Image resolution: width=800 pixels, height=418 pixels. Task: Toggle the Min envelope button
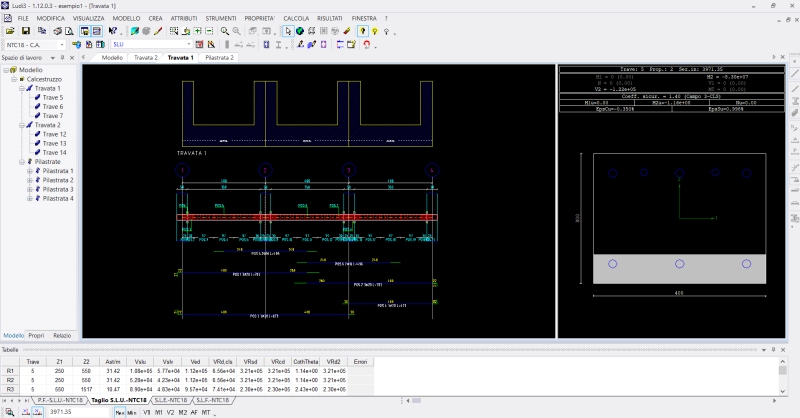click(x=133, y=412)
